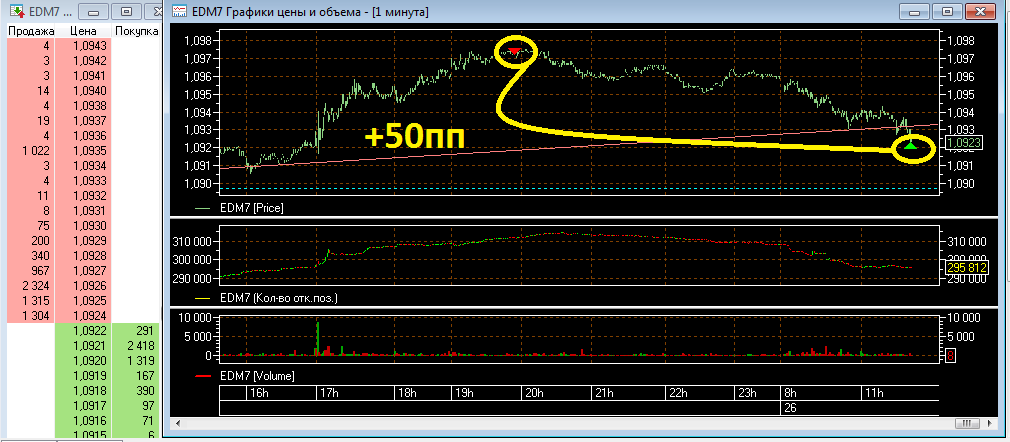Click the 17h label on the time axis
Viewport: 1010px width, 442px height.
click(x=329, y=393)
